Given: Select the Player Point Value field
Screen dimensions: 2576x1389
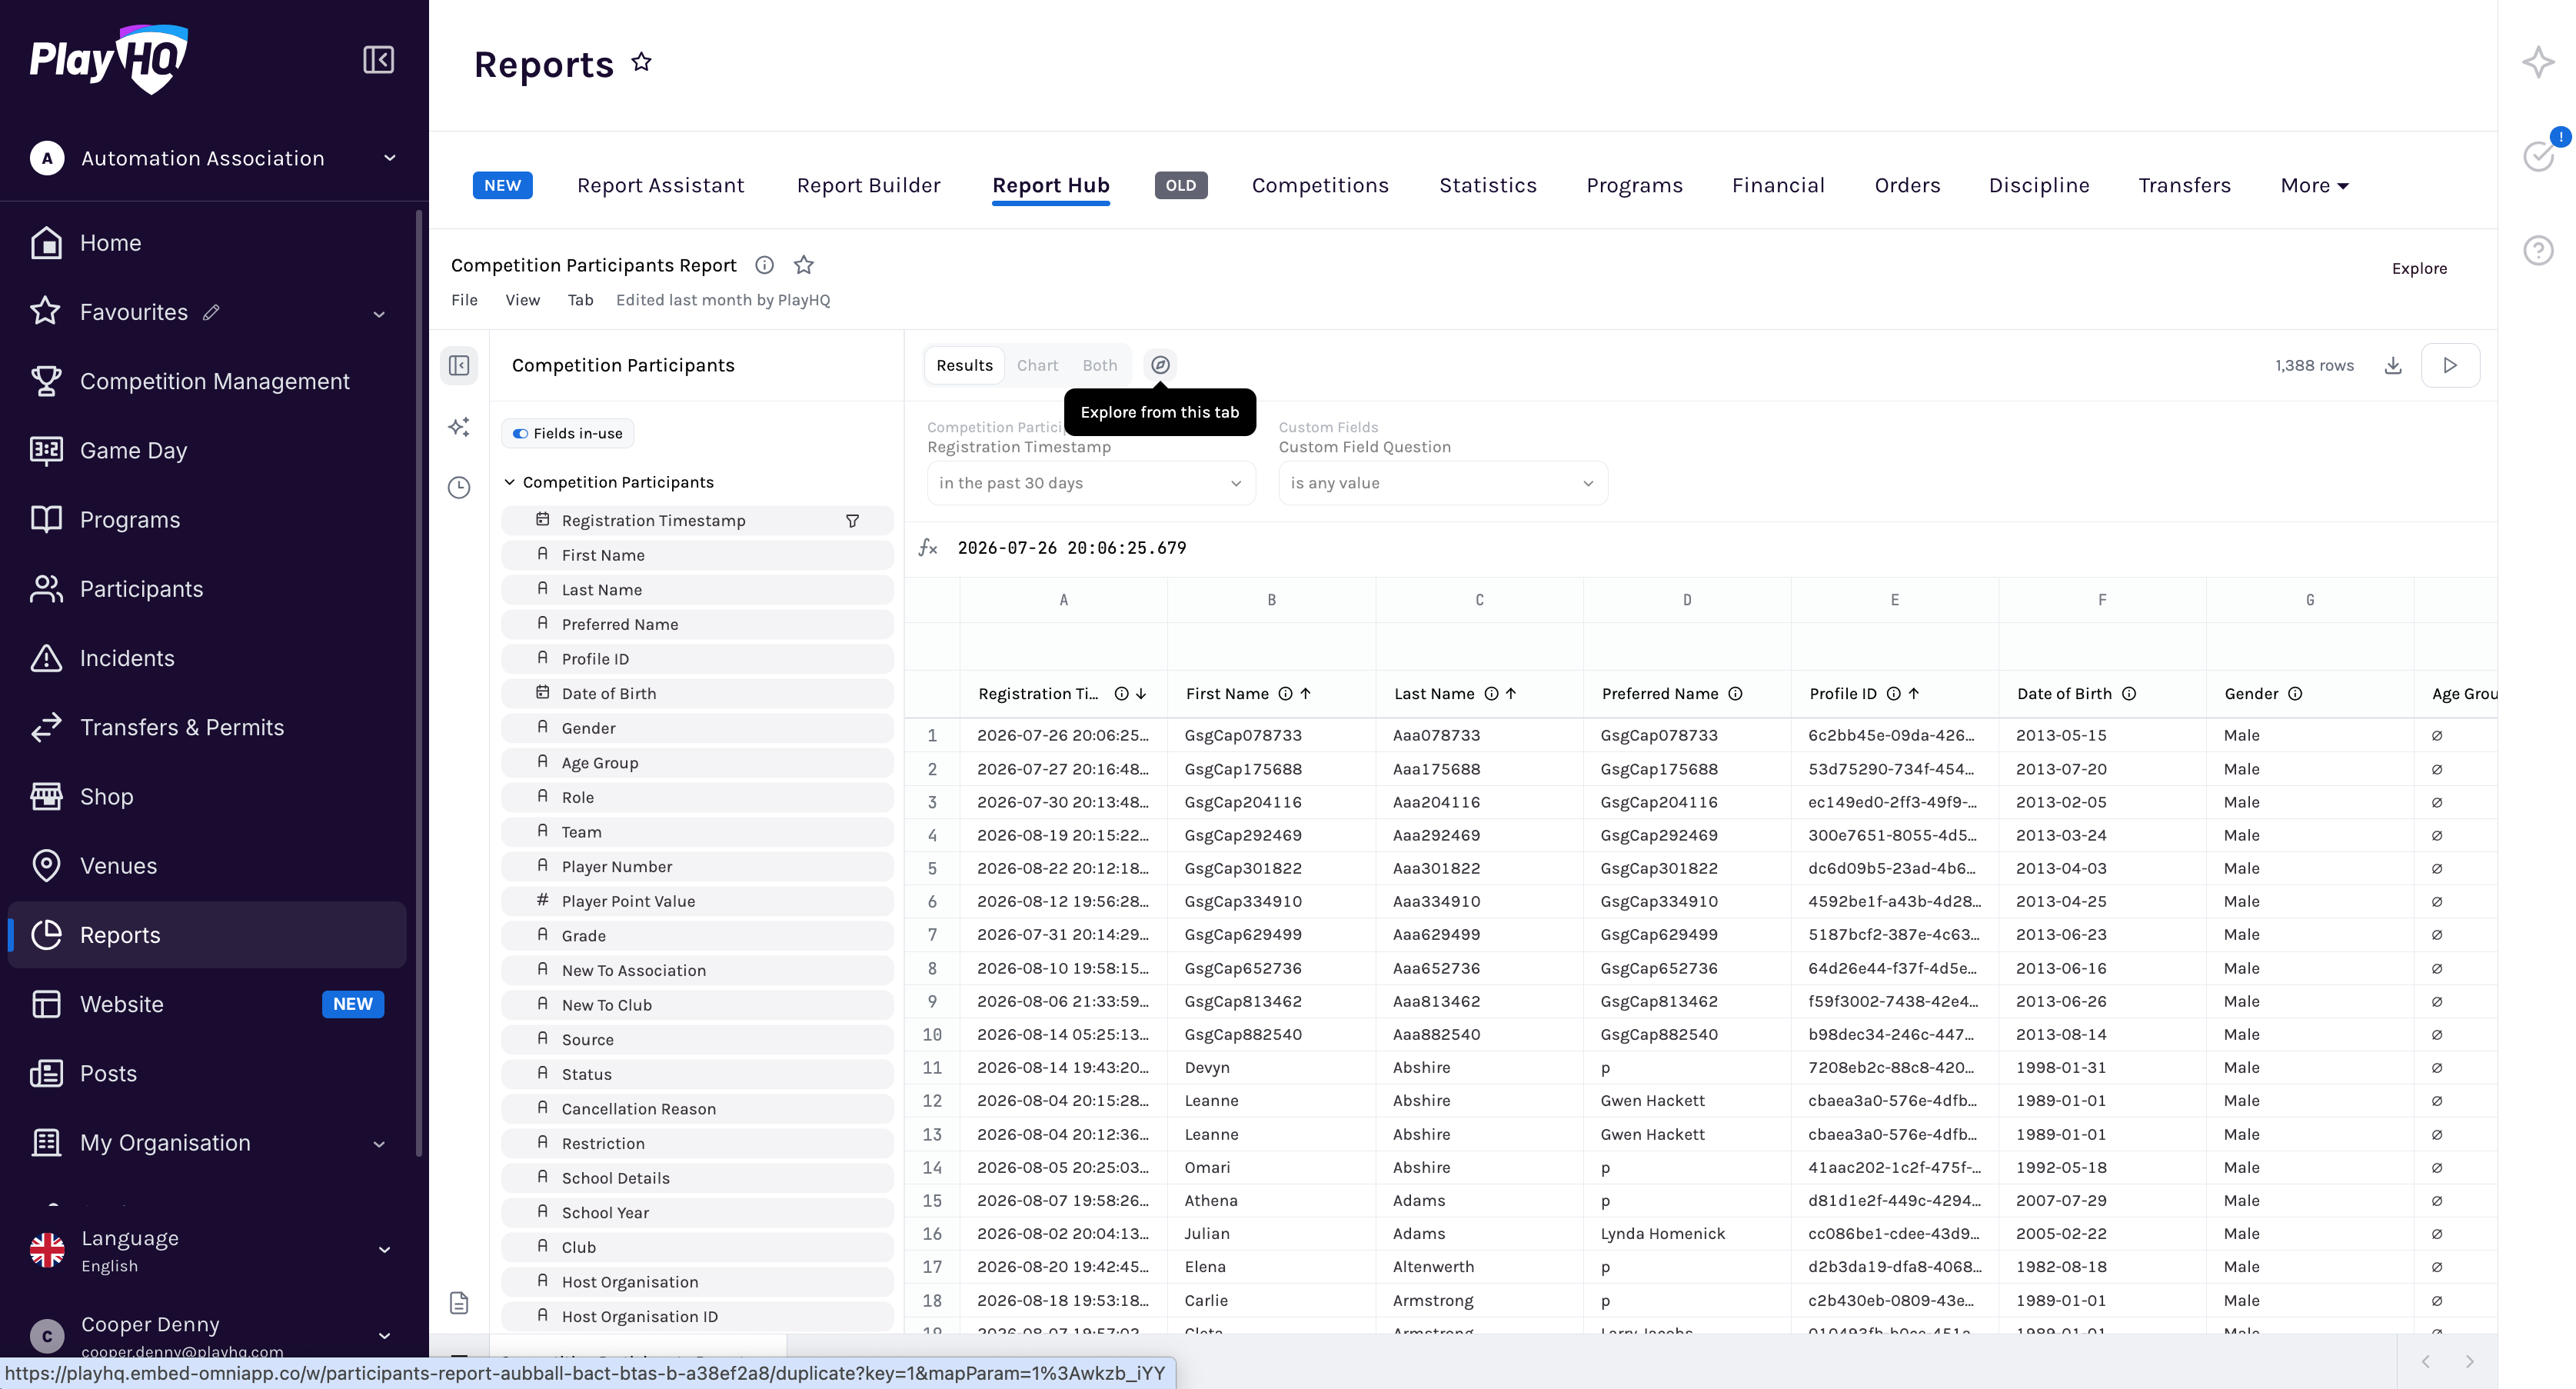Looking at the screenshot, I should coord(697,901).
